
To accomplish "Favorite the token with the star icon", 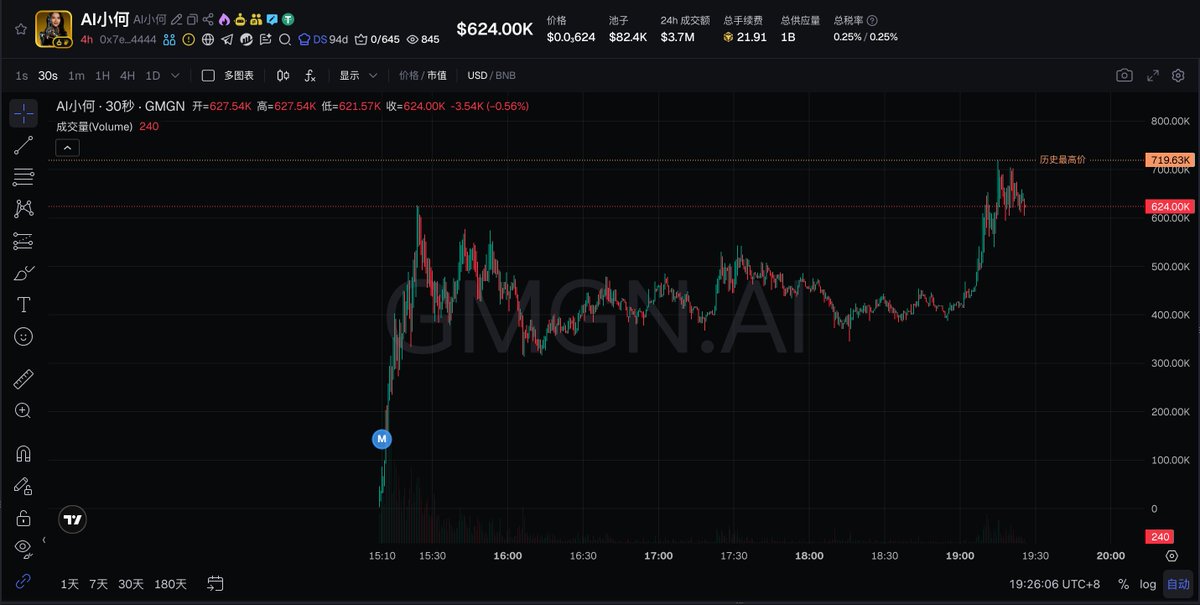I will pos(20,29).
